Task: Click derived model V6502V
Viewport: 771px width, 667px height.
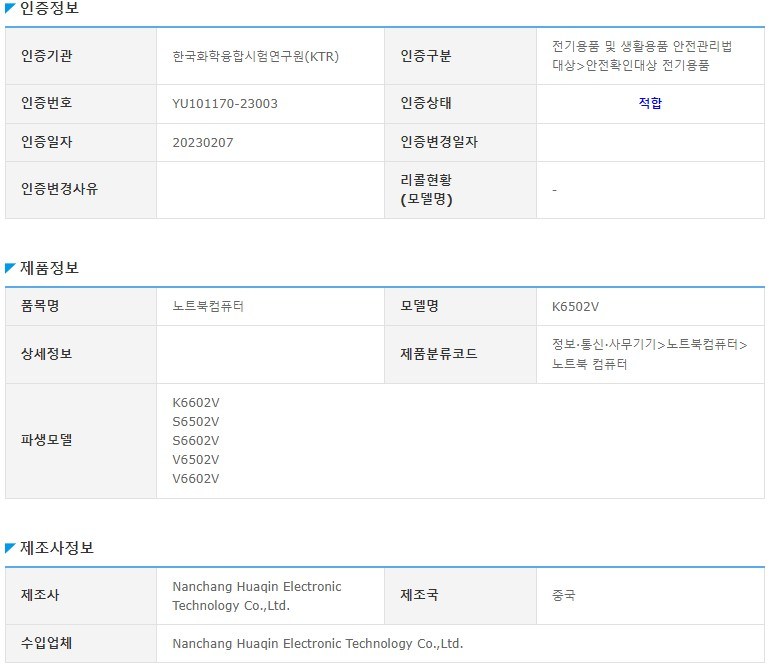Action: pos(195,459)
